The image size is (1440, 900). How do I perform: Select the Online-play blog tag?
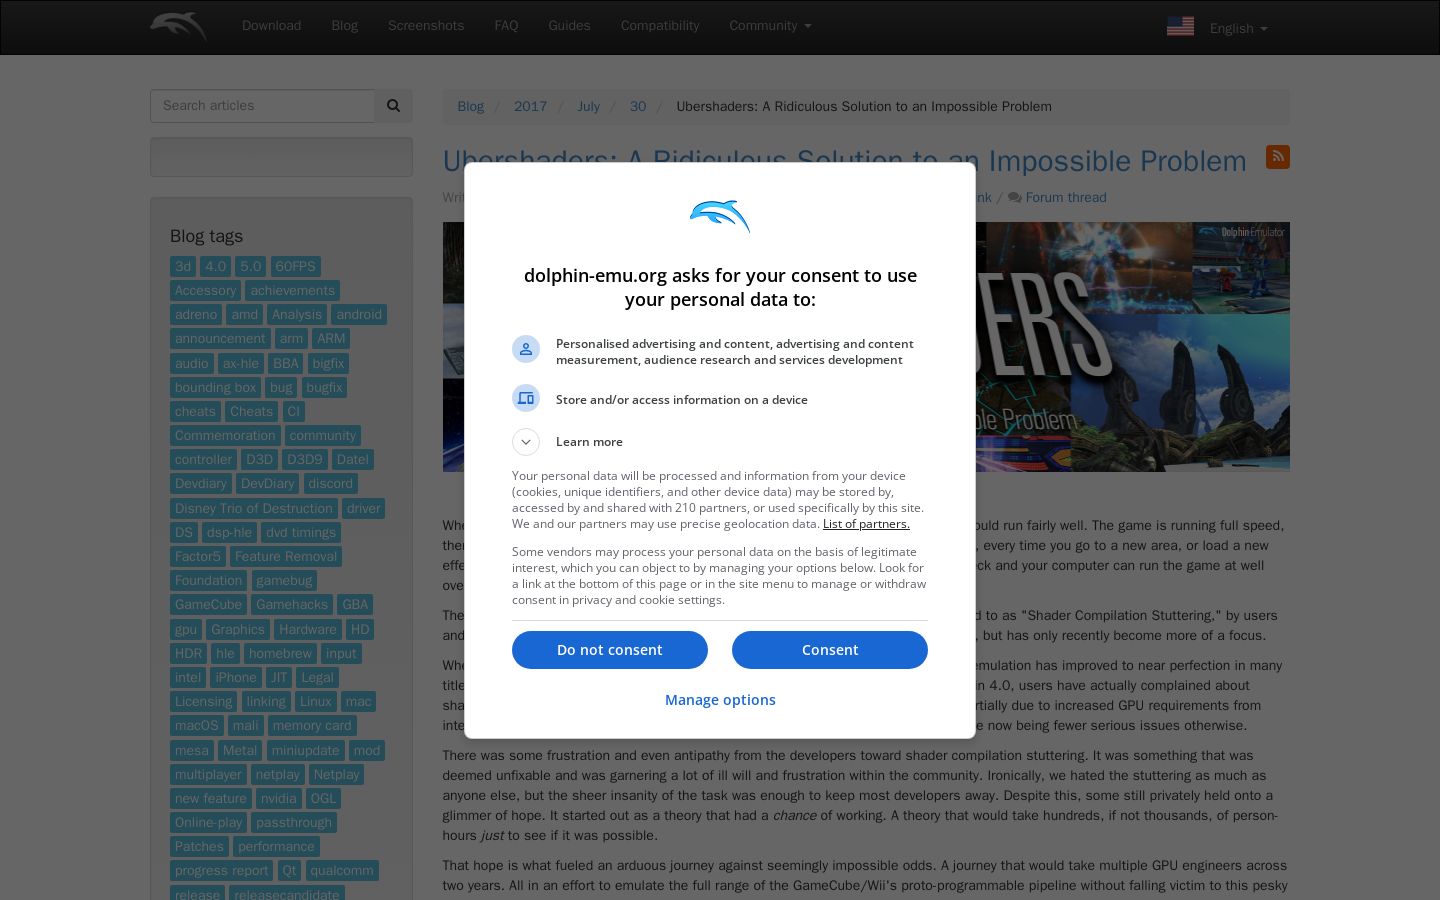[209, 822]
